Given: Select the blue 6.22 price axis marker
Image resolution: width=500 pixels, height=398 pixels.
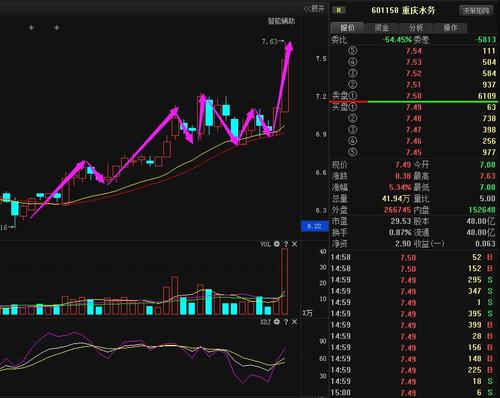Looking at the screenshot, I should coord(314,226).
